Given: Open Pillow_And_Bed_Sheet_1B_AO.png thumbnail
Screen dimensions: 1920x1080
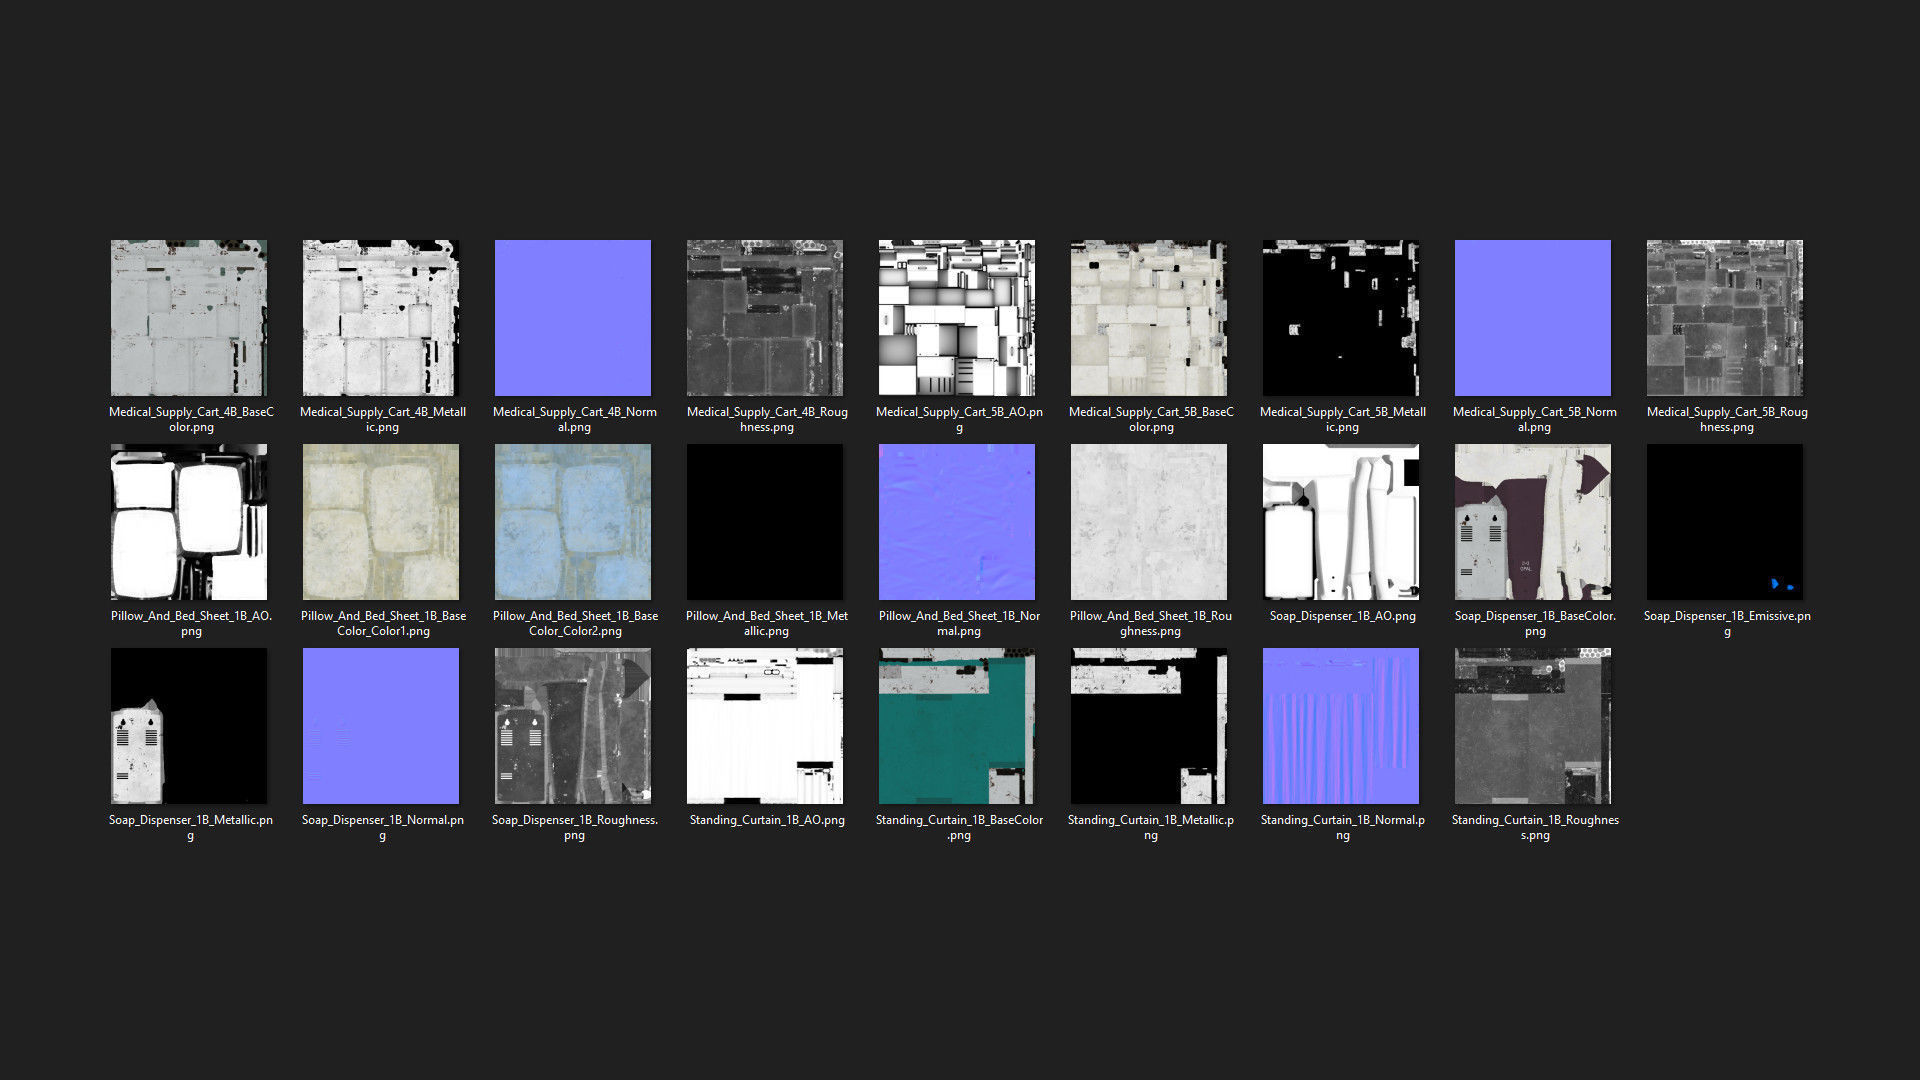Looking at the screenshot, I should point(189,522).
